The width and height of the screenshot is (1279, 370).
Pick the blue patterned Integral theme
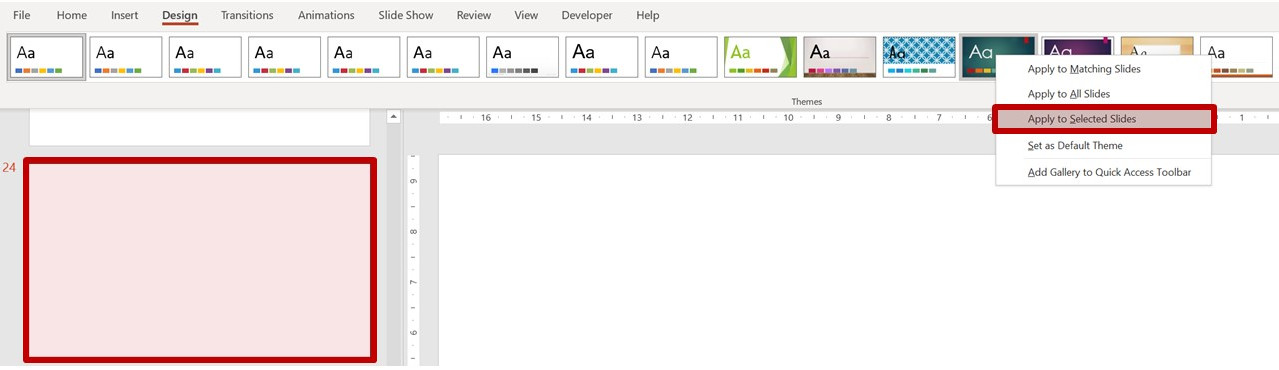pyautogui.click(x=919, y=57)
